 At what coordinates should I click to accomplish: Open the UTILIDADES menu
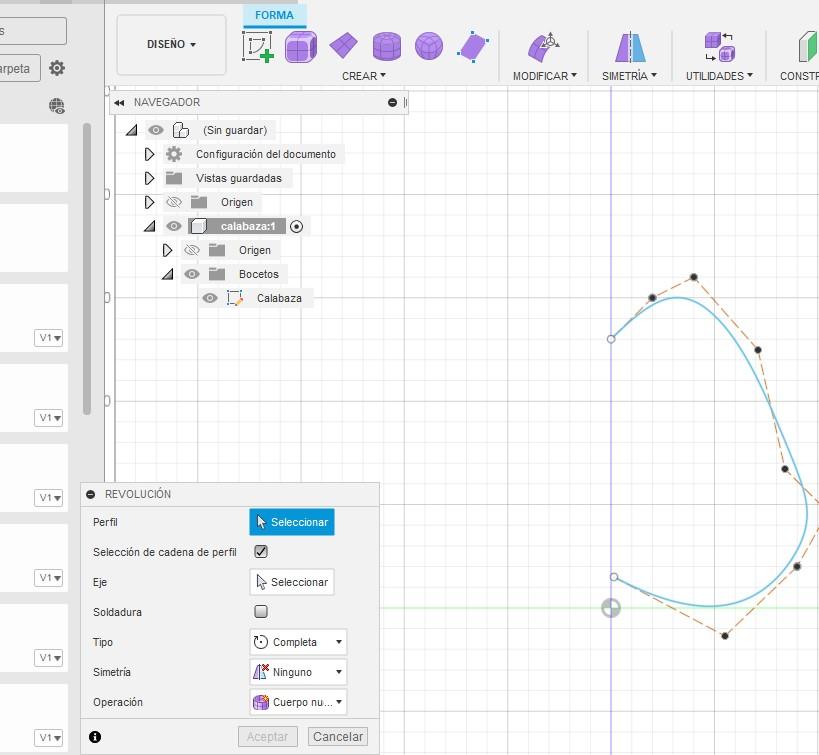coord(719,76)
